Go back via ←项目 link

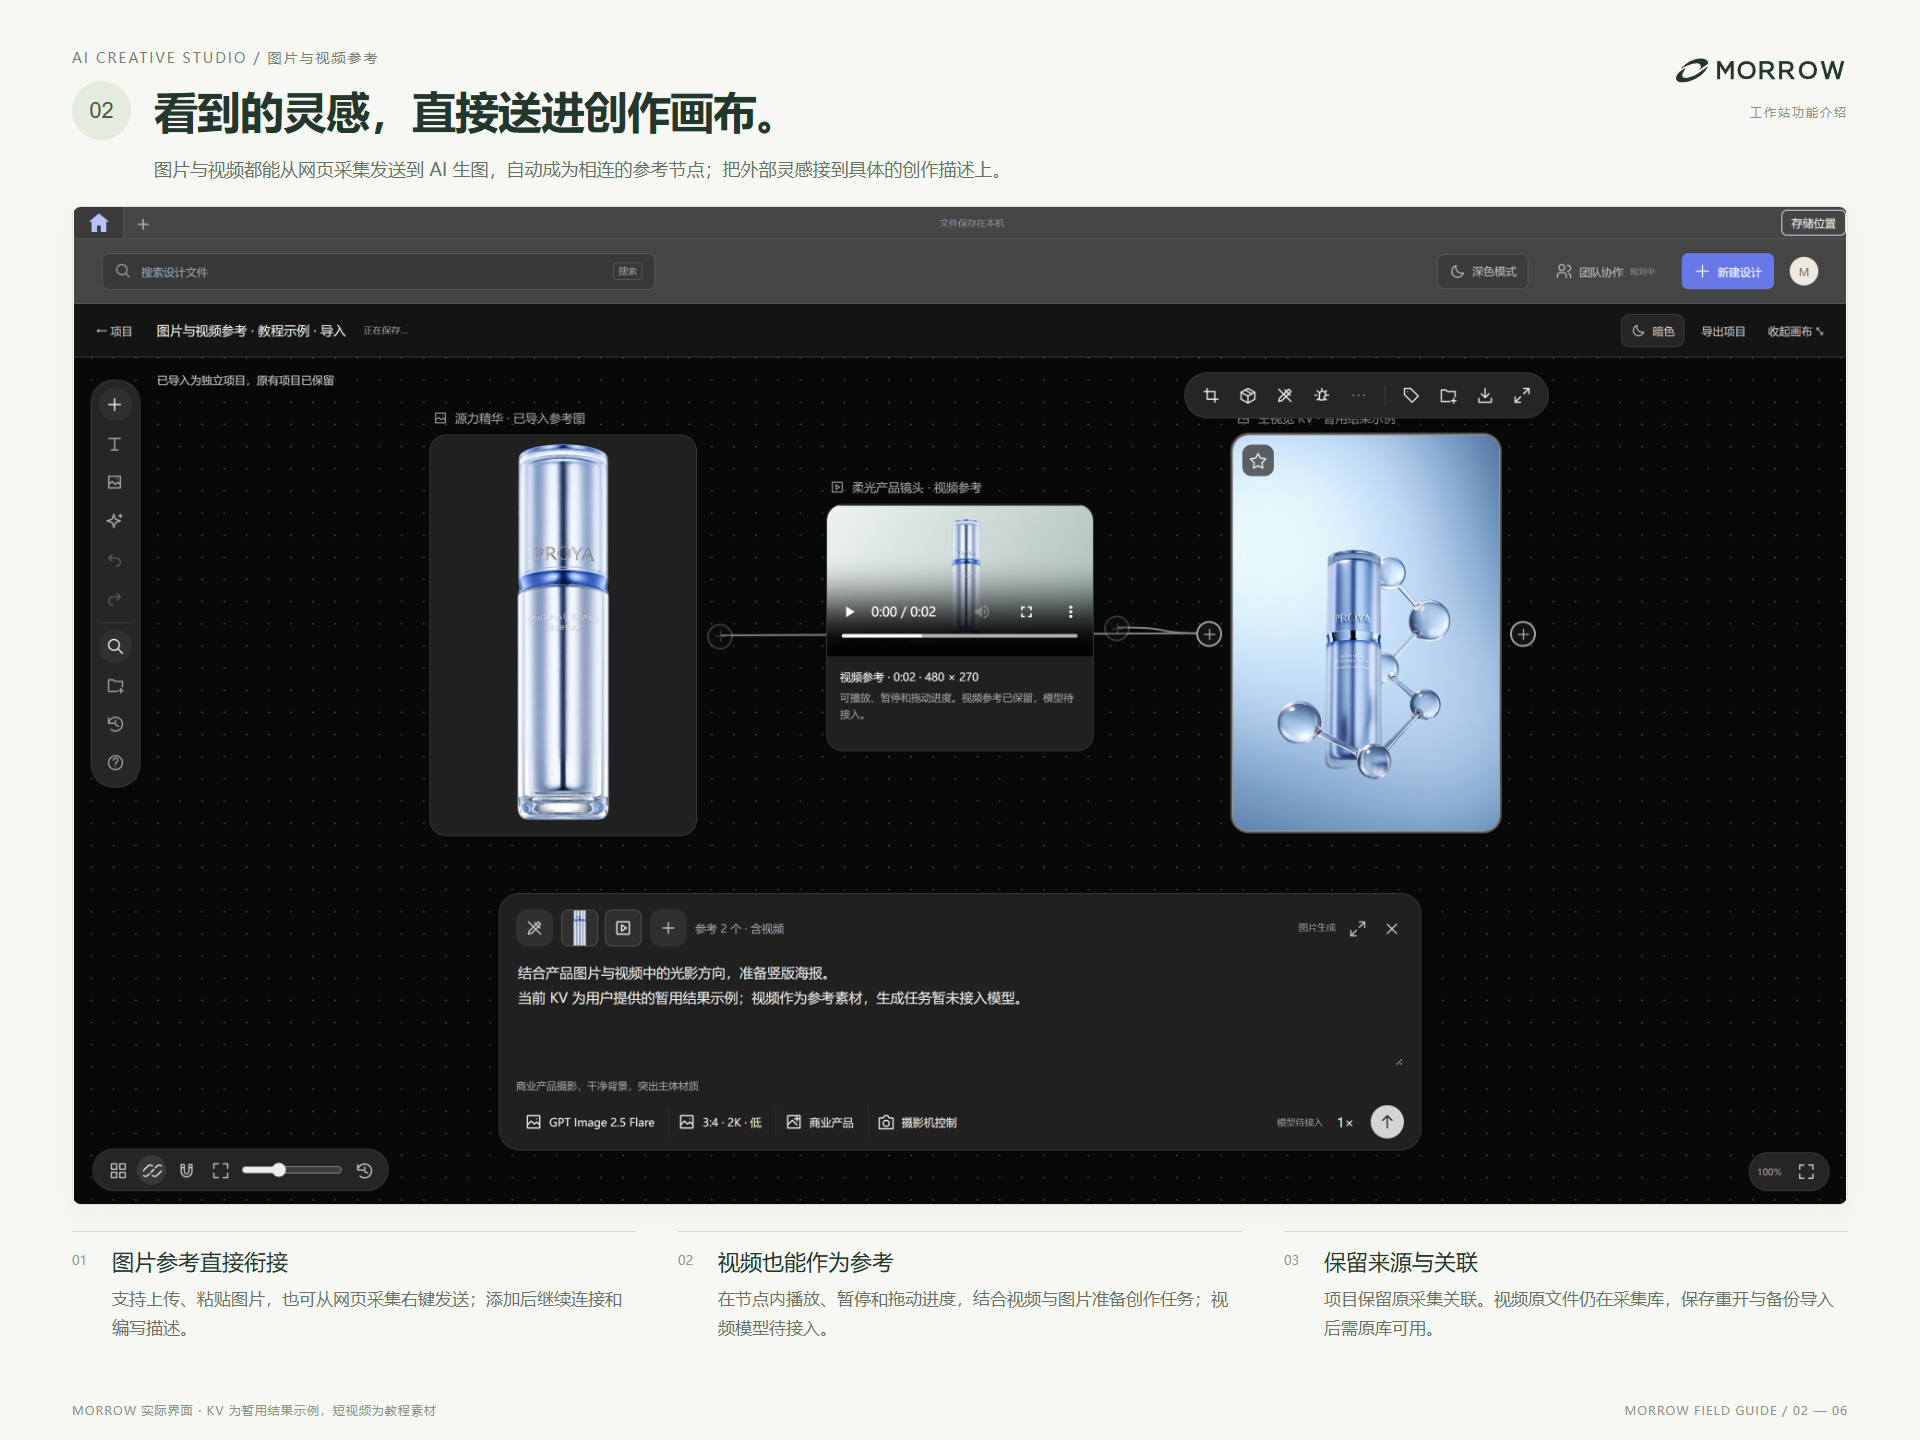(x=114, y=331)
